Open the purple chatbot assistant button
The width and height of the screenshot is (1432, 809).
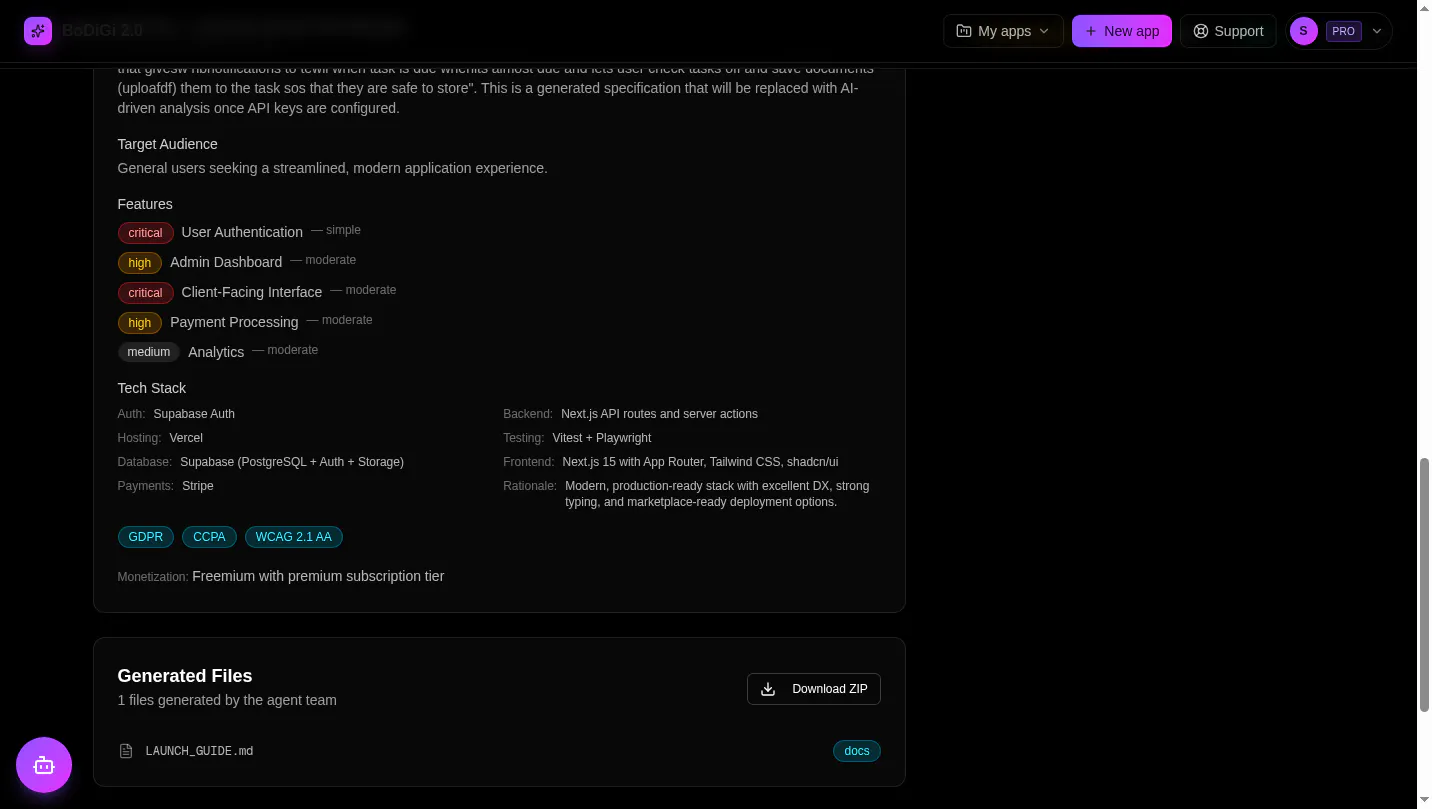[x=44, y=765]
